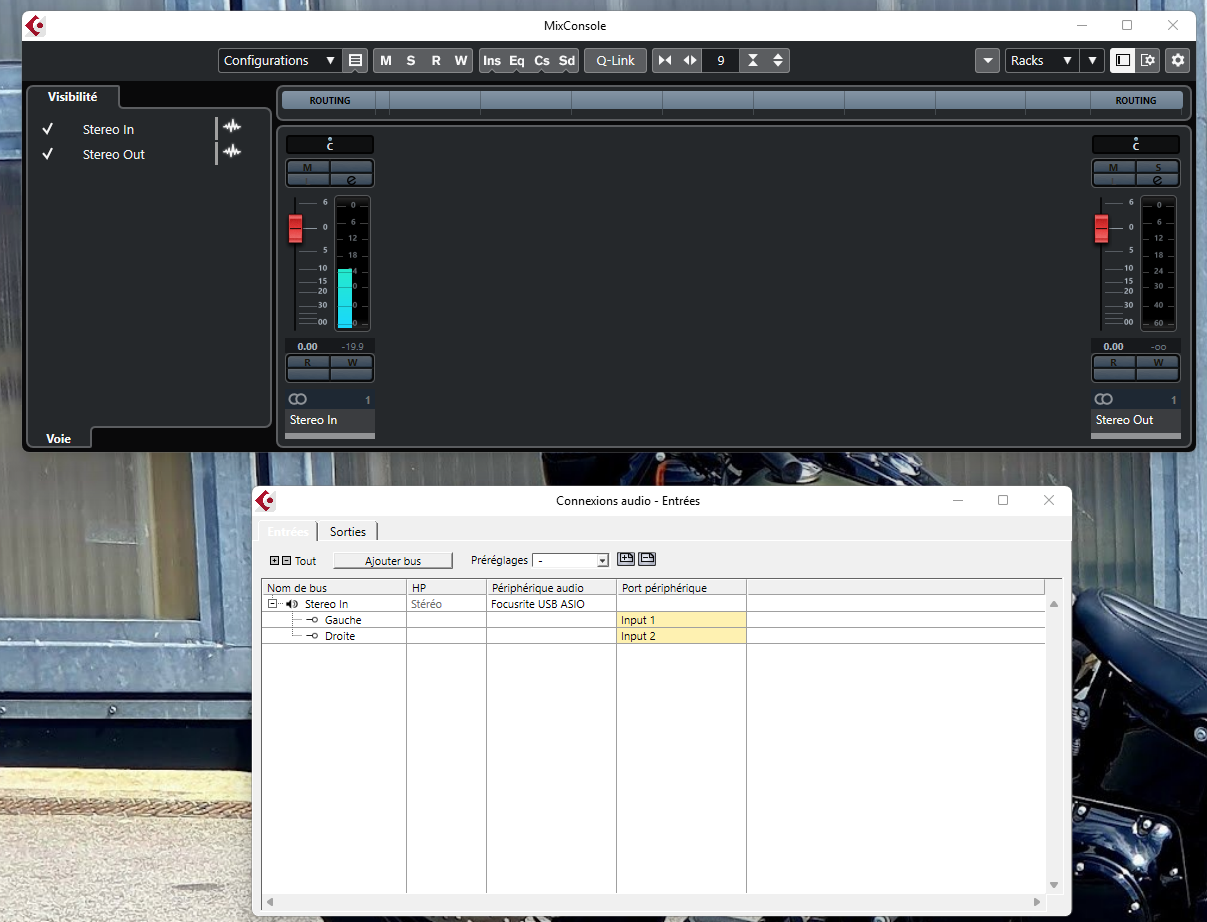Select the Voie tab in left zone
Screen dimensions: 1207x922
pyautogui.click(x=59, y=438)
